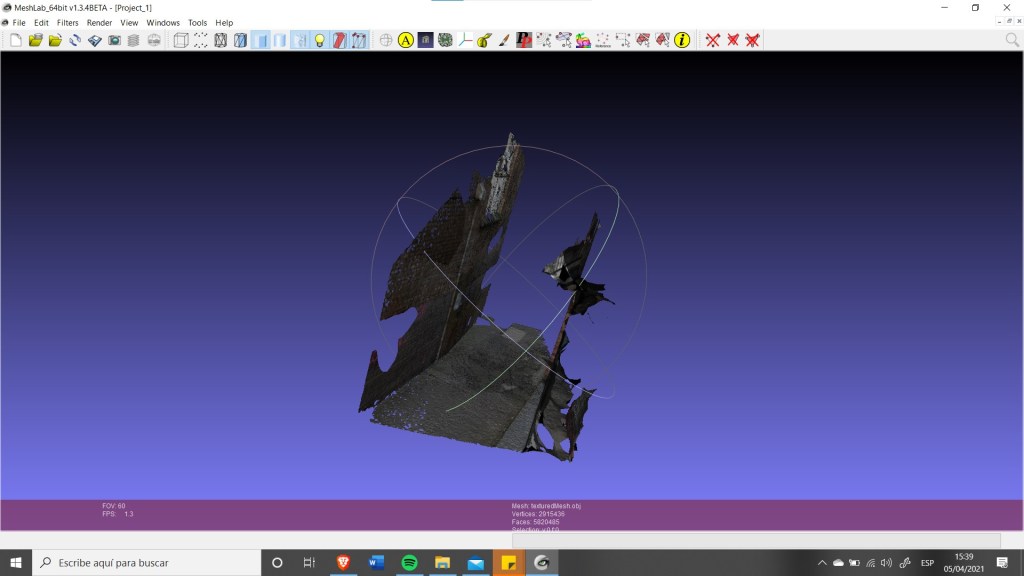Viewport: 1024px width, 576px height.
Task: Toggle the light bulb lighting button
Action: tap(320, 40)
